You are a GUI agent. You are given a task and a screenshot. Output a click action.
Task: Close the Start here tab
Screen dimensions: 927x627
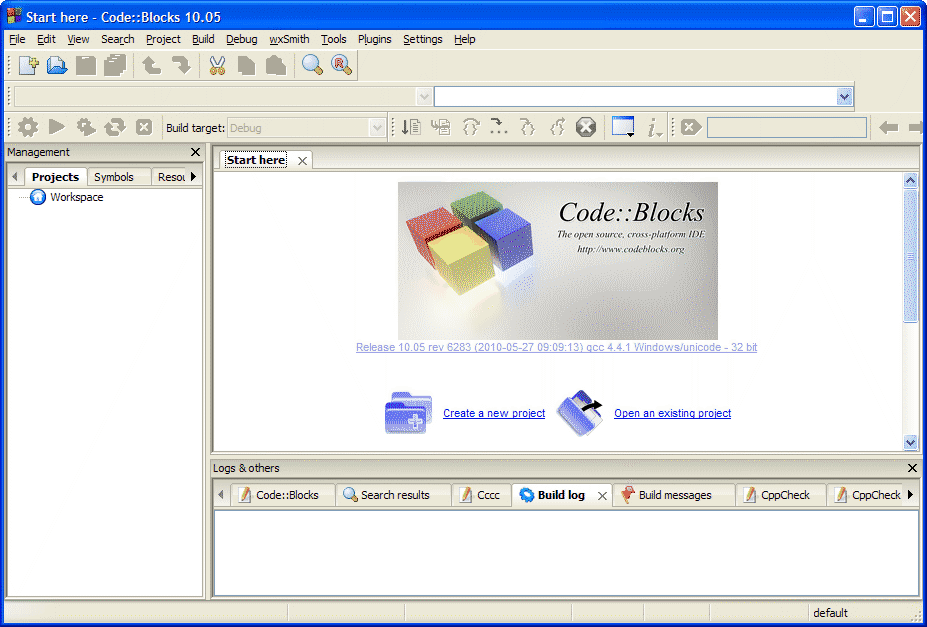pos(302,161)
